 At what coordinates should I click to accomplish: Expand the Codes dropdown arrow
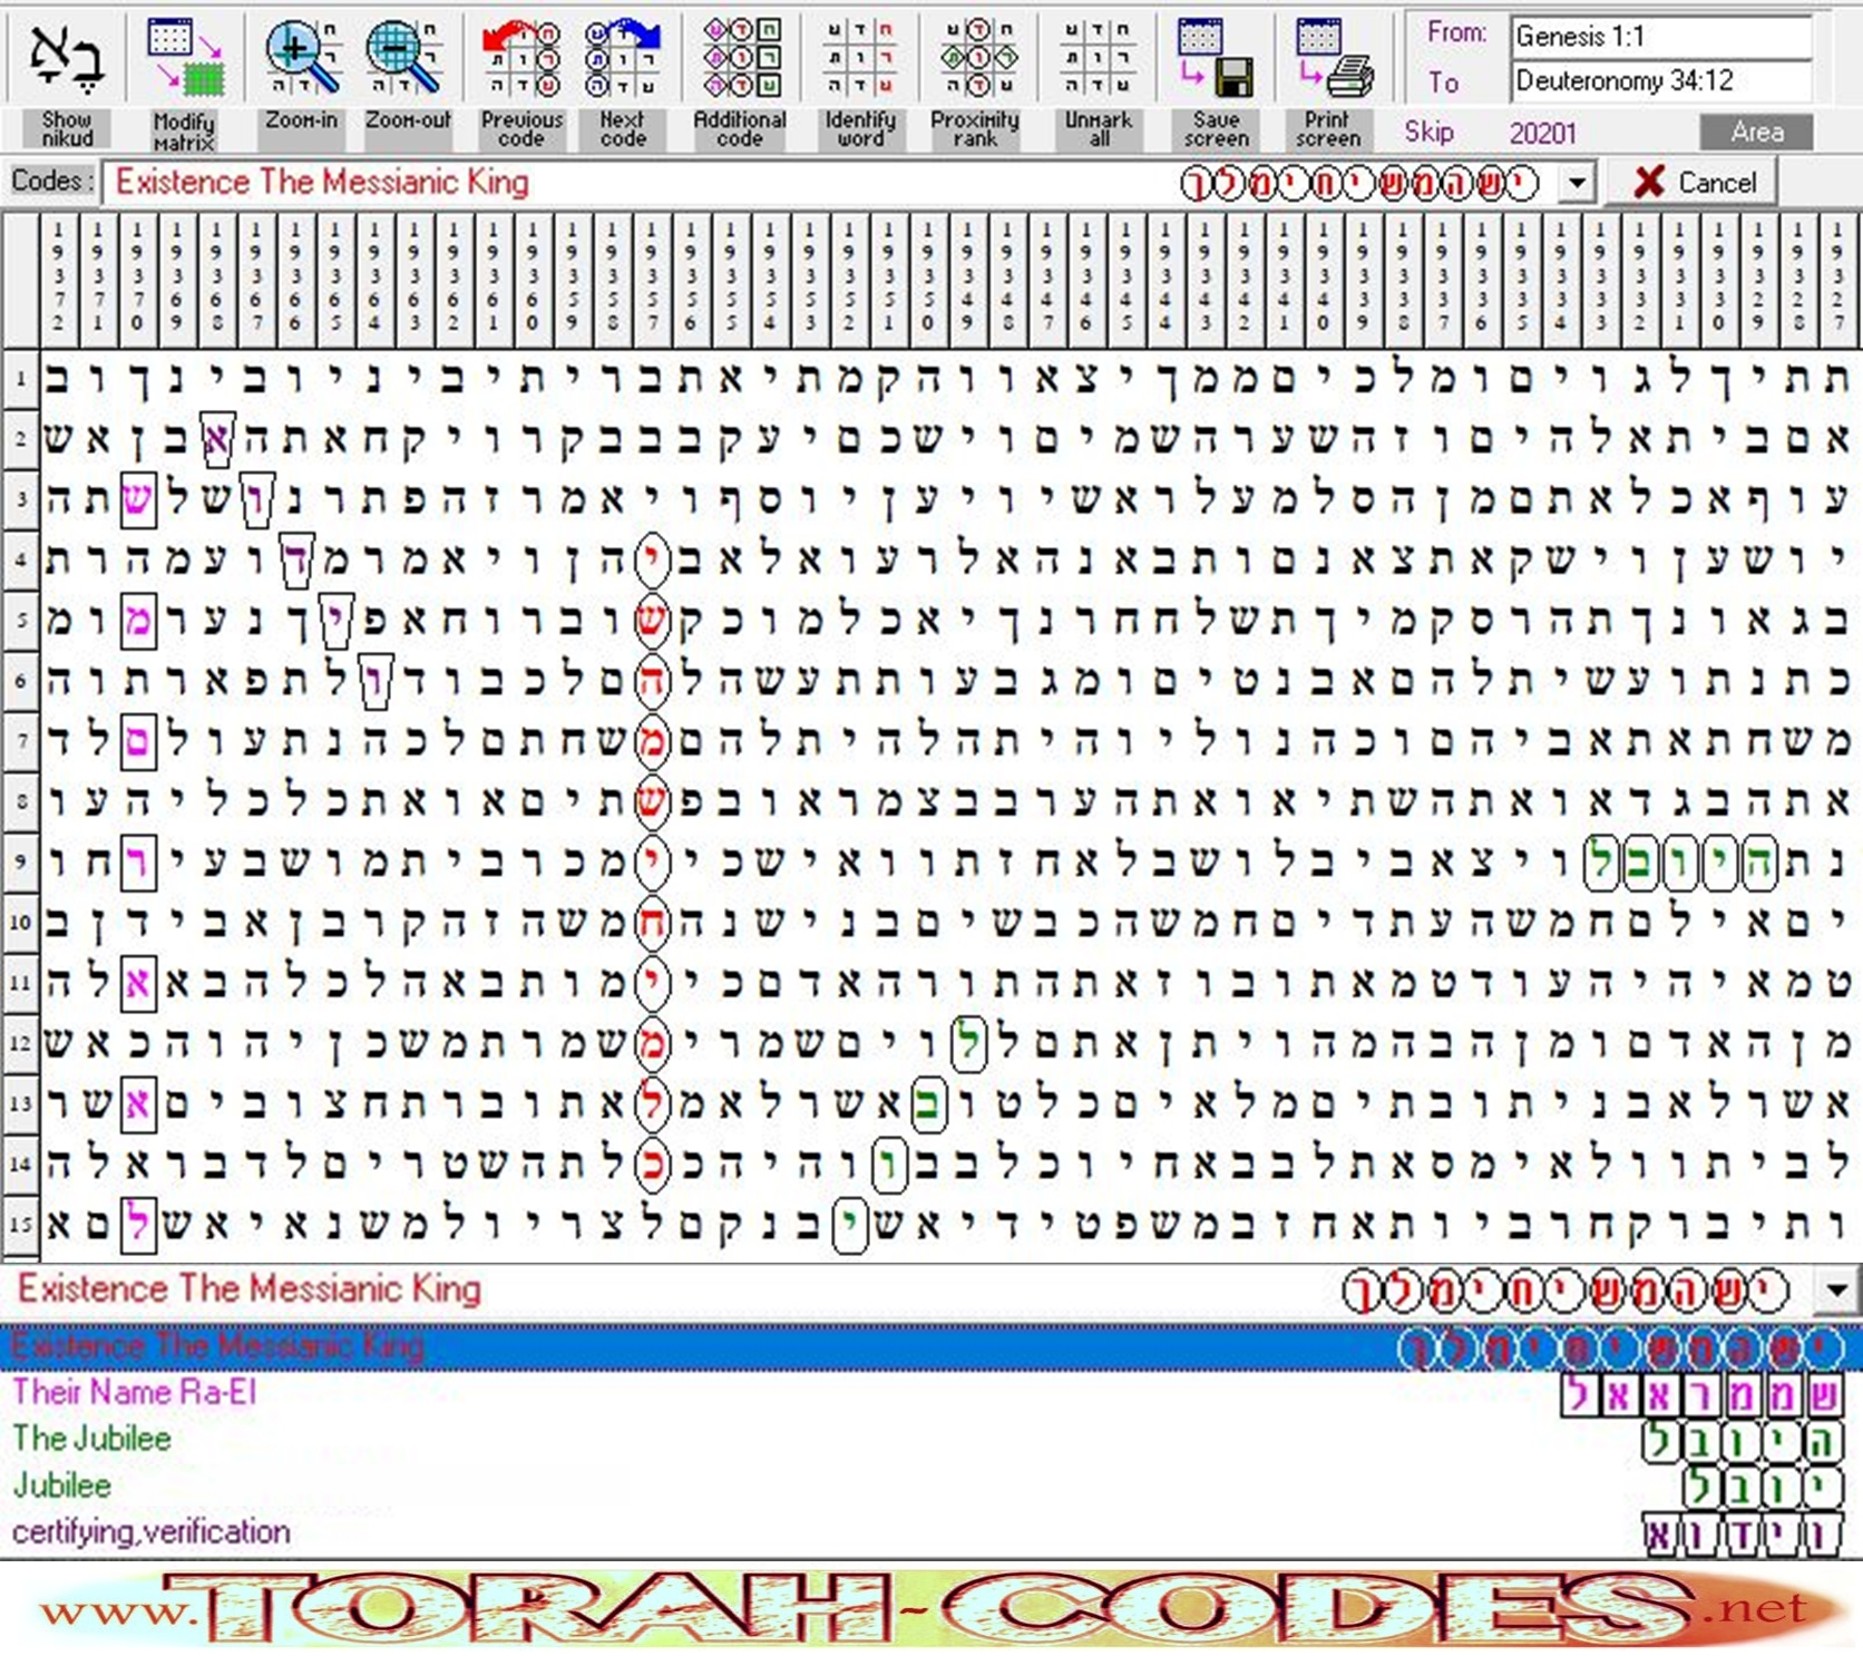point(1577,183)
